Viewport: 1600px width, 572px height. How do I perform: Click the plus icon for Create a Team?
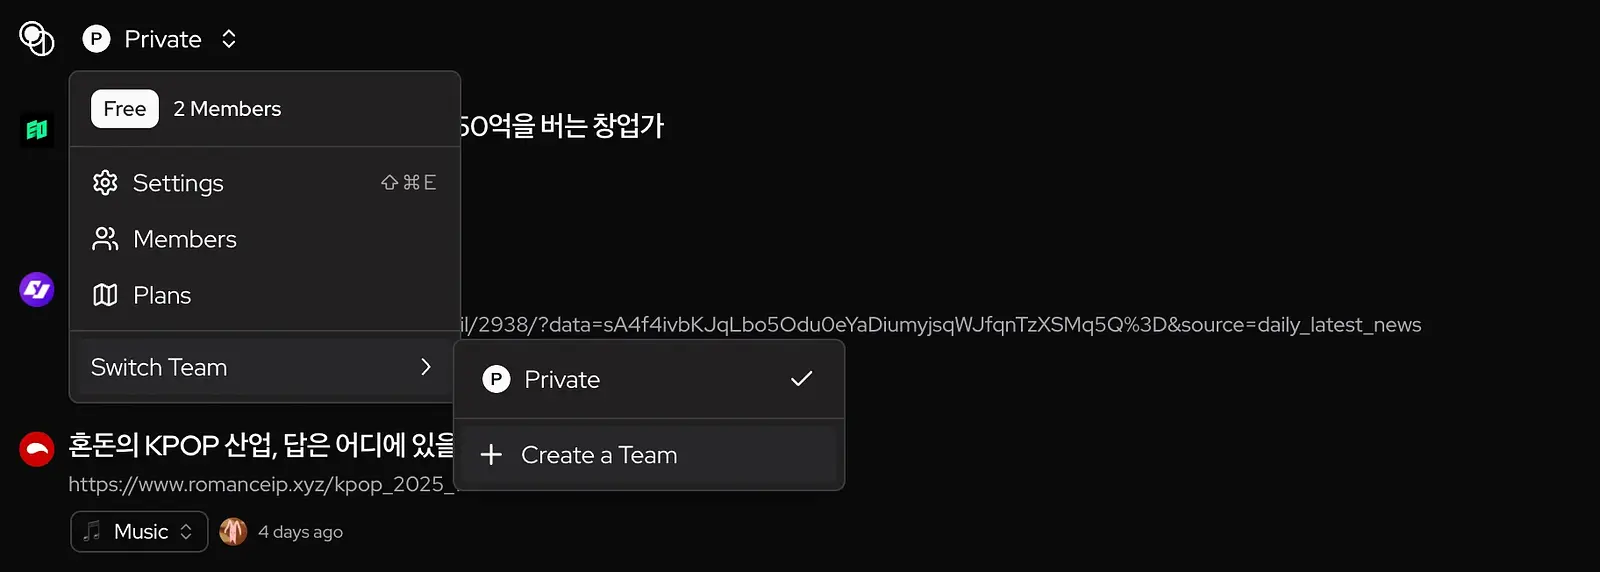(491, 455)
